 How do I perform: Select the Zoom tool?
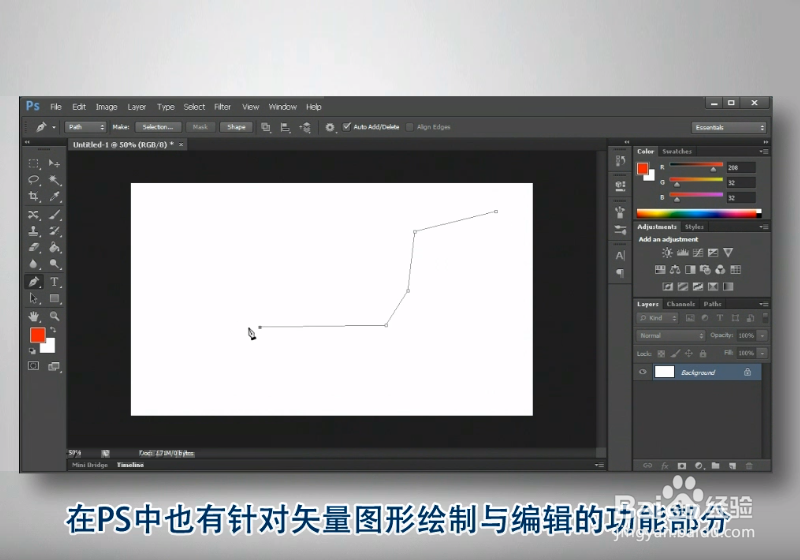click(x=54, y=316)
